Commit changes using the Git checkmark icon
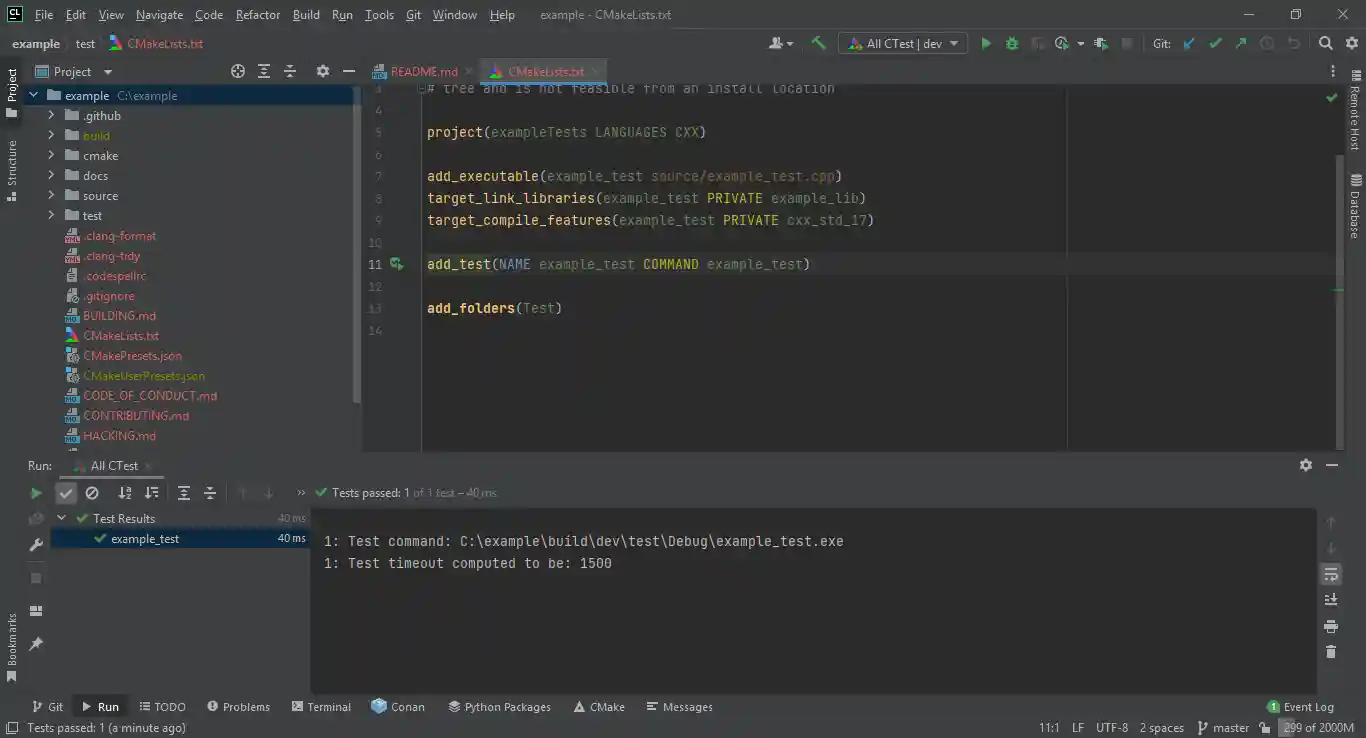1366x738 pixels. pyautogui.click(x=1214, y=43)
